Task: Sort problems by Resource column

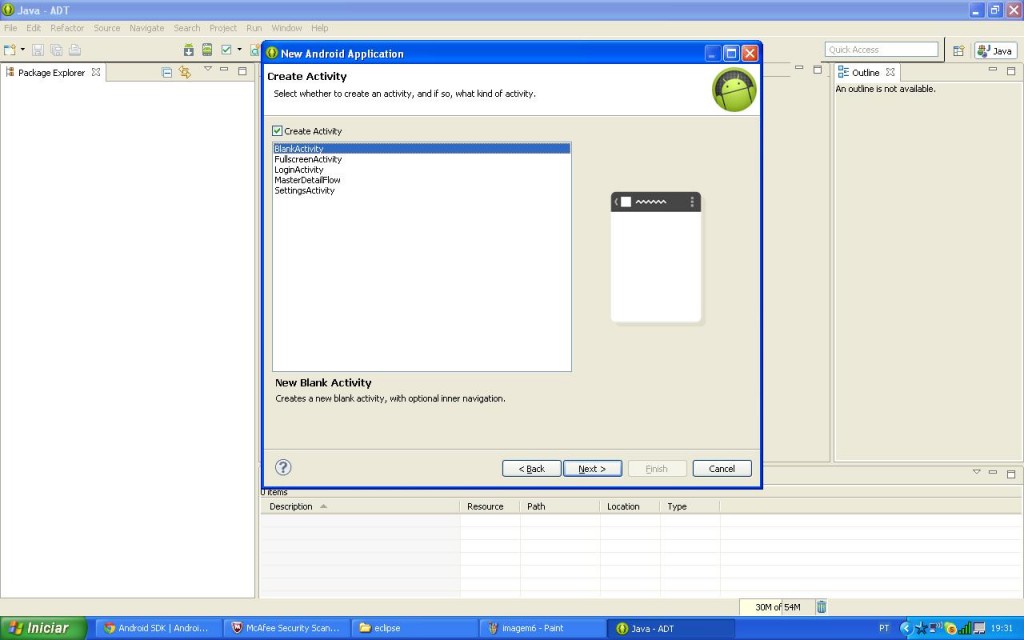Action: (x=490, y=506)
